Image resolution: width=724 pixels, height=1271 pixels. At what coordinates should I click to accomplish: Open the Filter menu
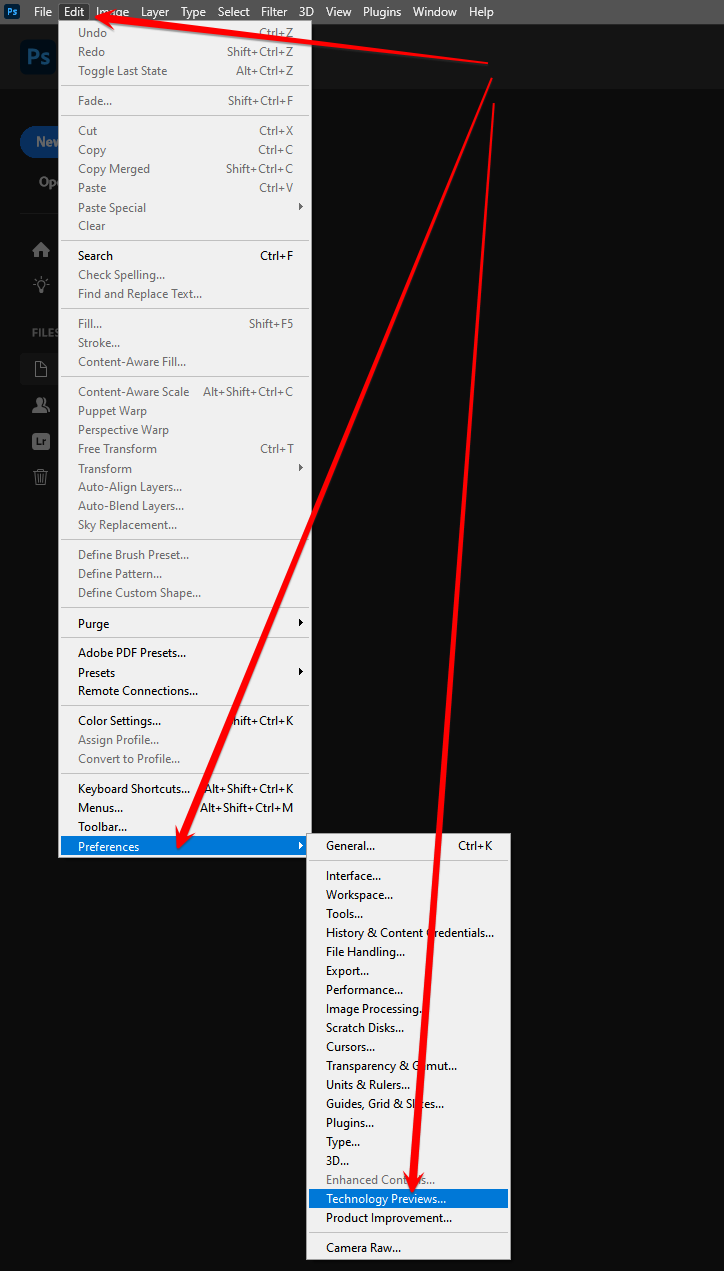274,12
